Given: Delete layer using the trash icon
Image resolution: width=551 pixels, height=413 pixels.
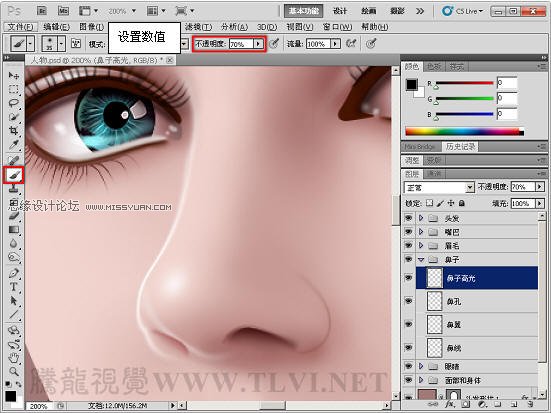Looking at the screenshot, I should [531, 404].
